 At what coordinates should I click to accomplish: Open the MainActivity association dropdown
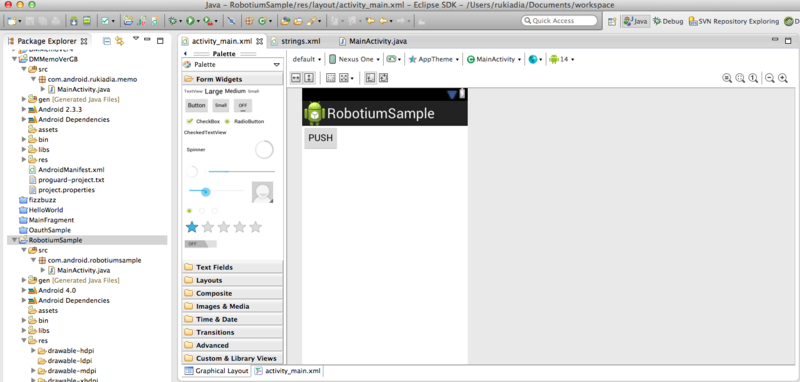[494, 59]
